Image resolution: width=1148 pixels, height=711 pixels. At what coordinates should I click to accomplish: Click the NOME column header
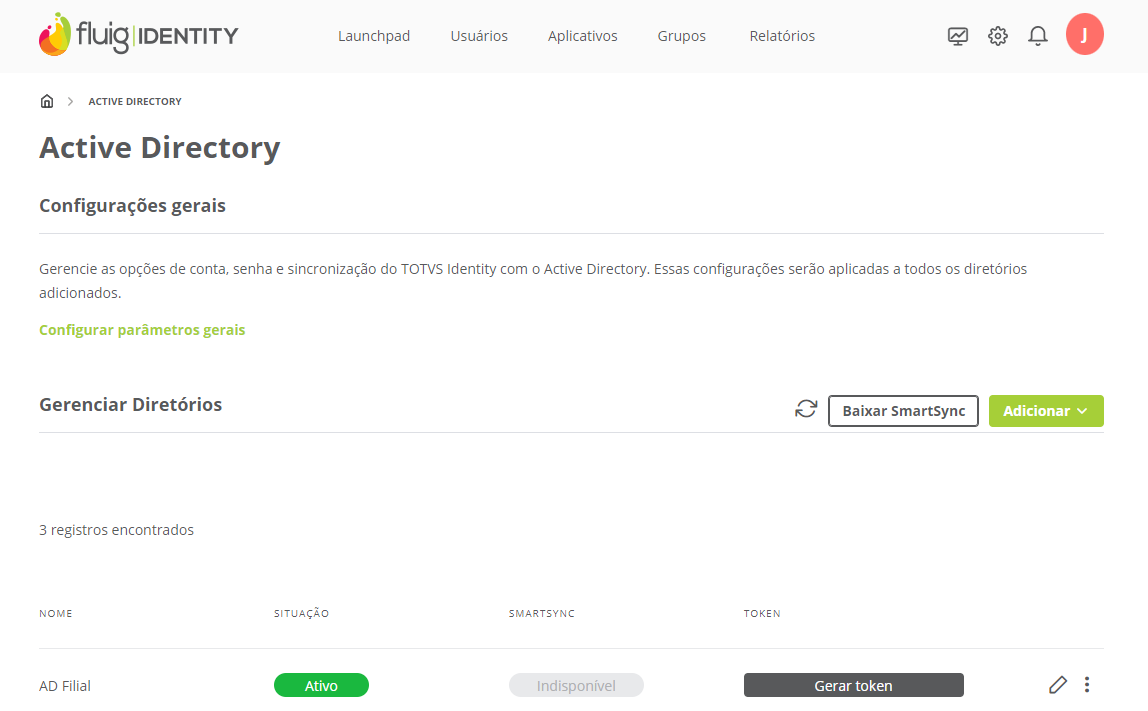tap(56, 614)
